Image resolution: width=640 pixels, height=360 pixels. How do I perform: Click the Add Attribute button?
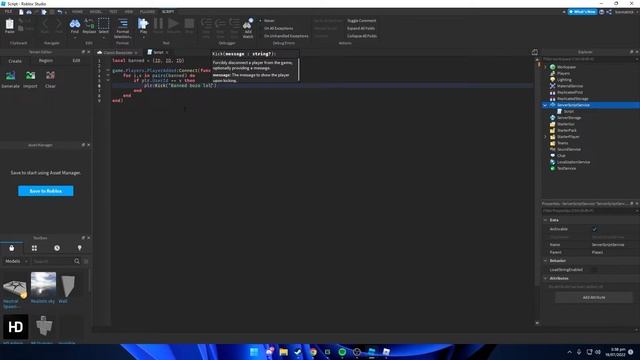tap(593, 298)
